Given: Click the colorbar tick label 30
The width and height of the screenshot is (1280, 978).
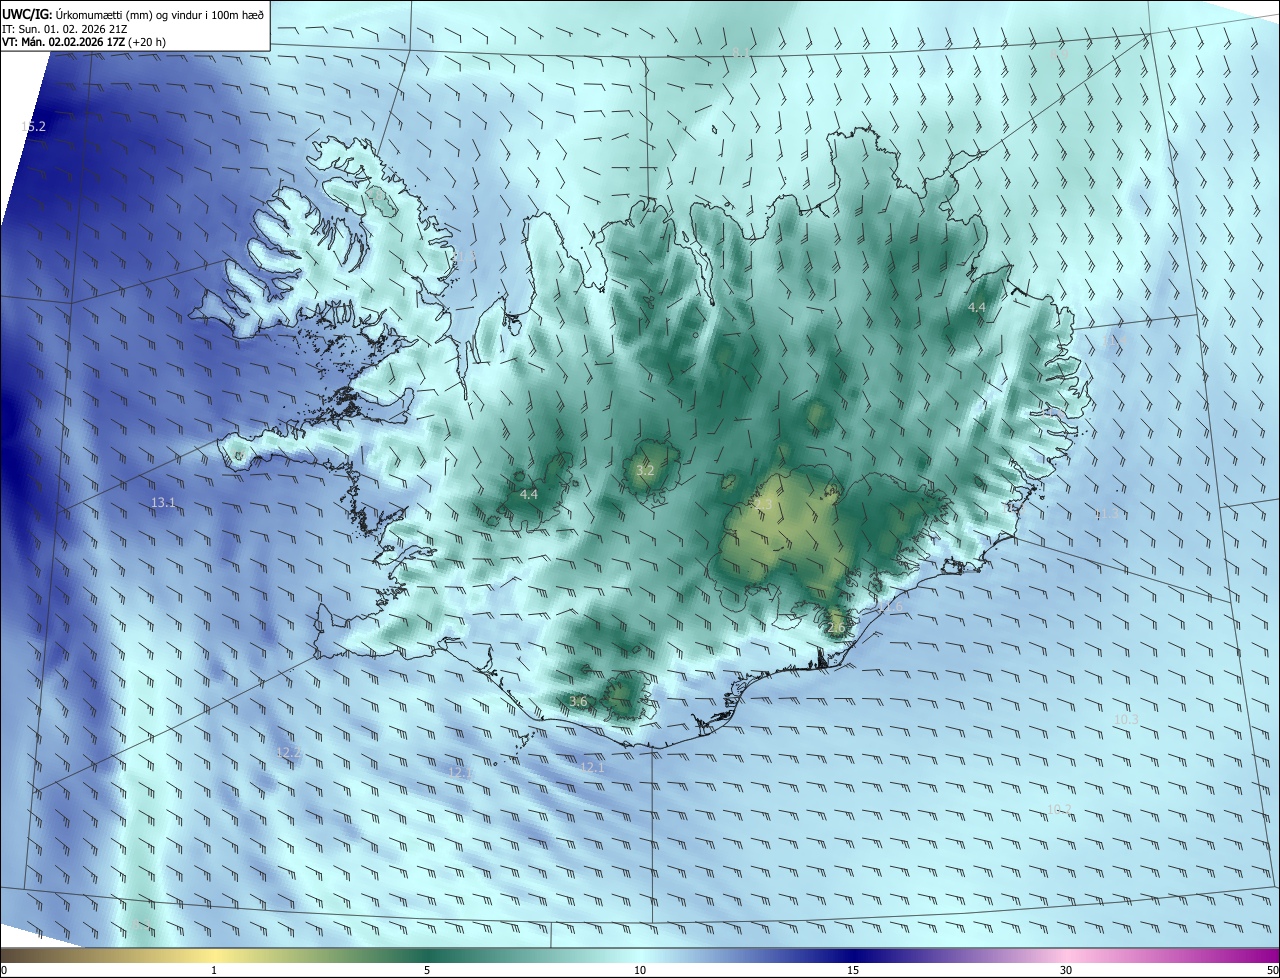Looking at the screenshot, I should point(1066,970).
